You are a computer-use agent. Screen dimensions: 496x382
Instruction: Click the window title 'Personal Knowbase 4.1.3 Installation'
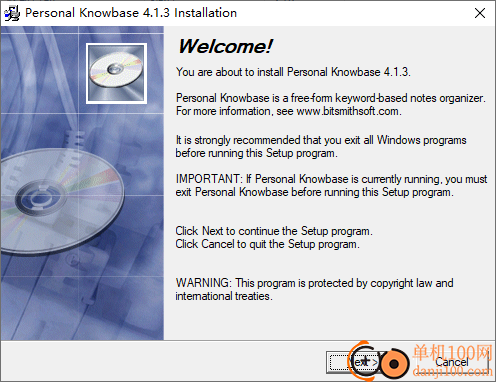[x=131, y=13]
